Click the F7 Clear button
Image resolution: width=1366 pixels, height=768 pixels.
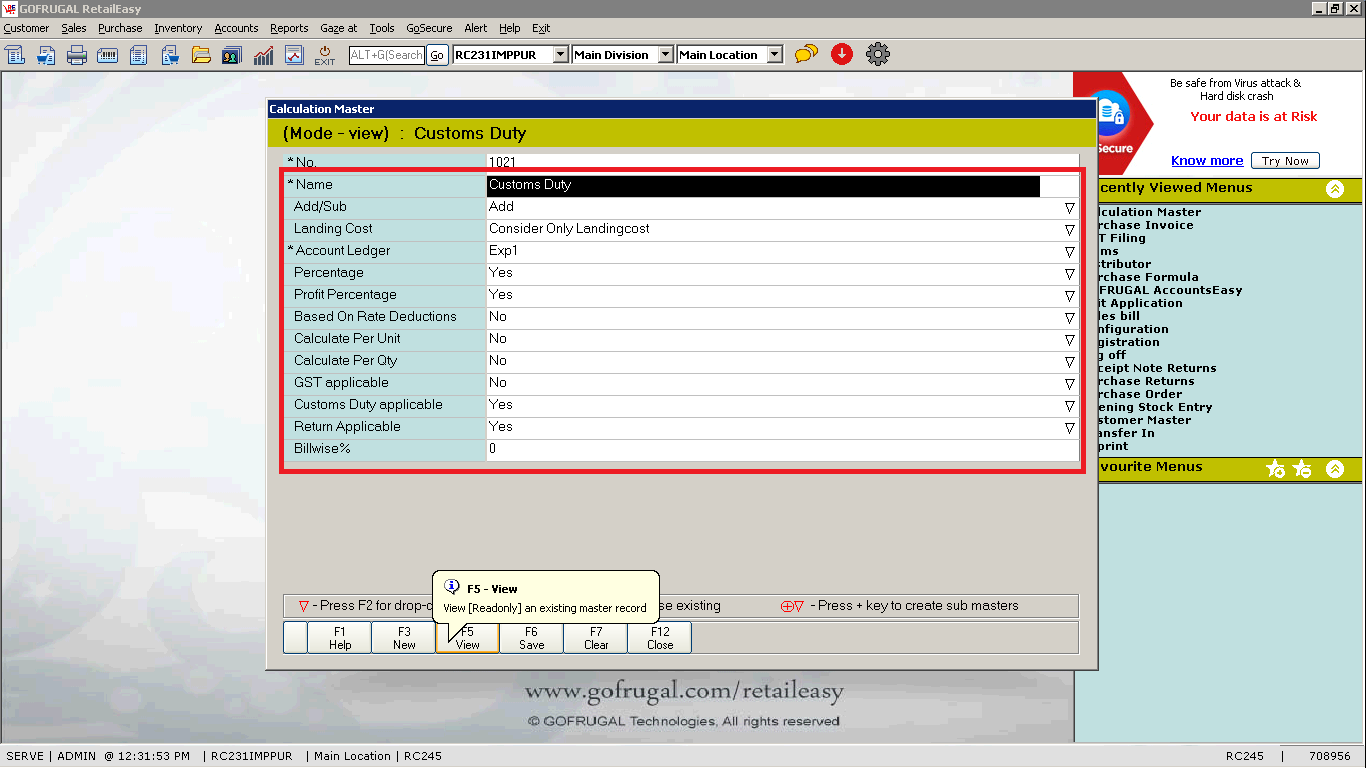tap(596, 638)
